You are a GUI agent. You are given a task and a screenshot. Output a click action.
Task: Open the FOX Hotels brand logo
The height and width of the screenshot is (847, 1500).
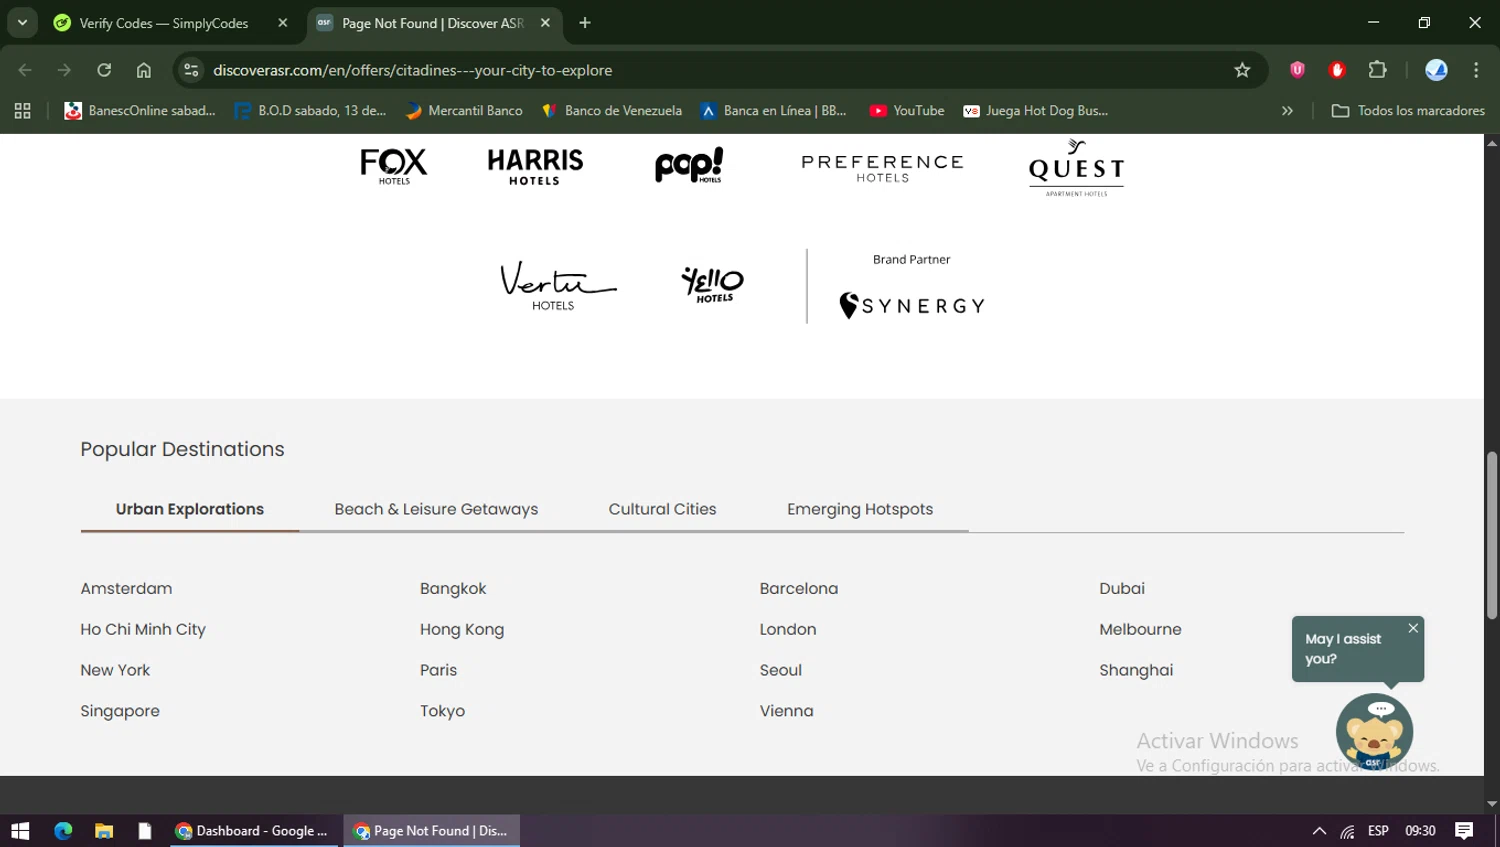point(394,167)
